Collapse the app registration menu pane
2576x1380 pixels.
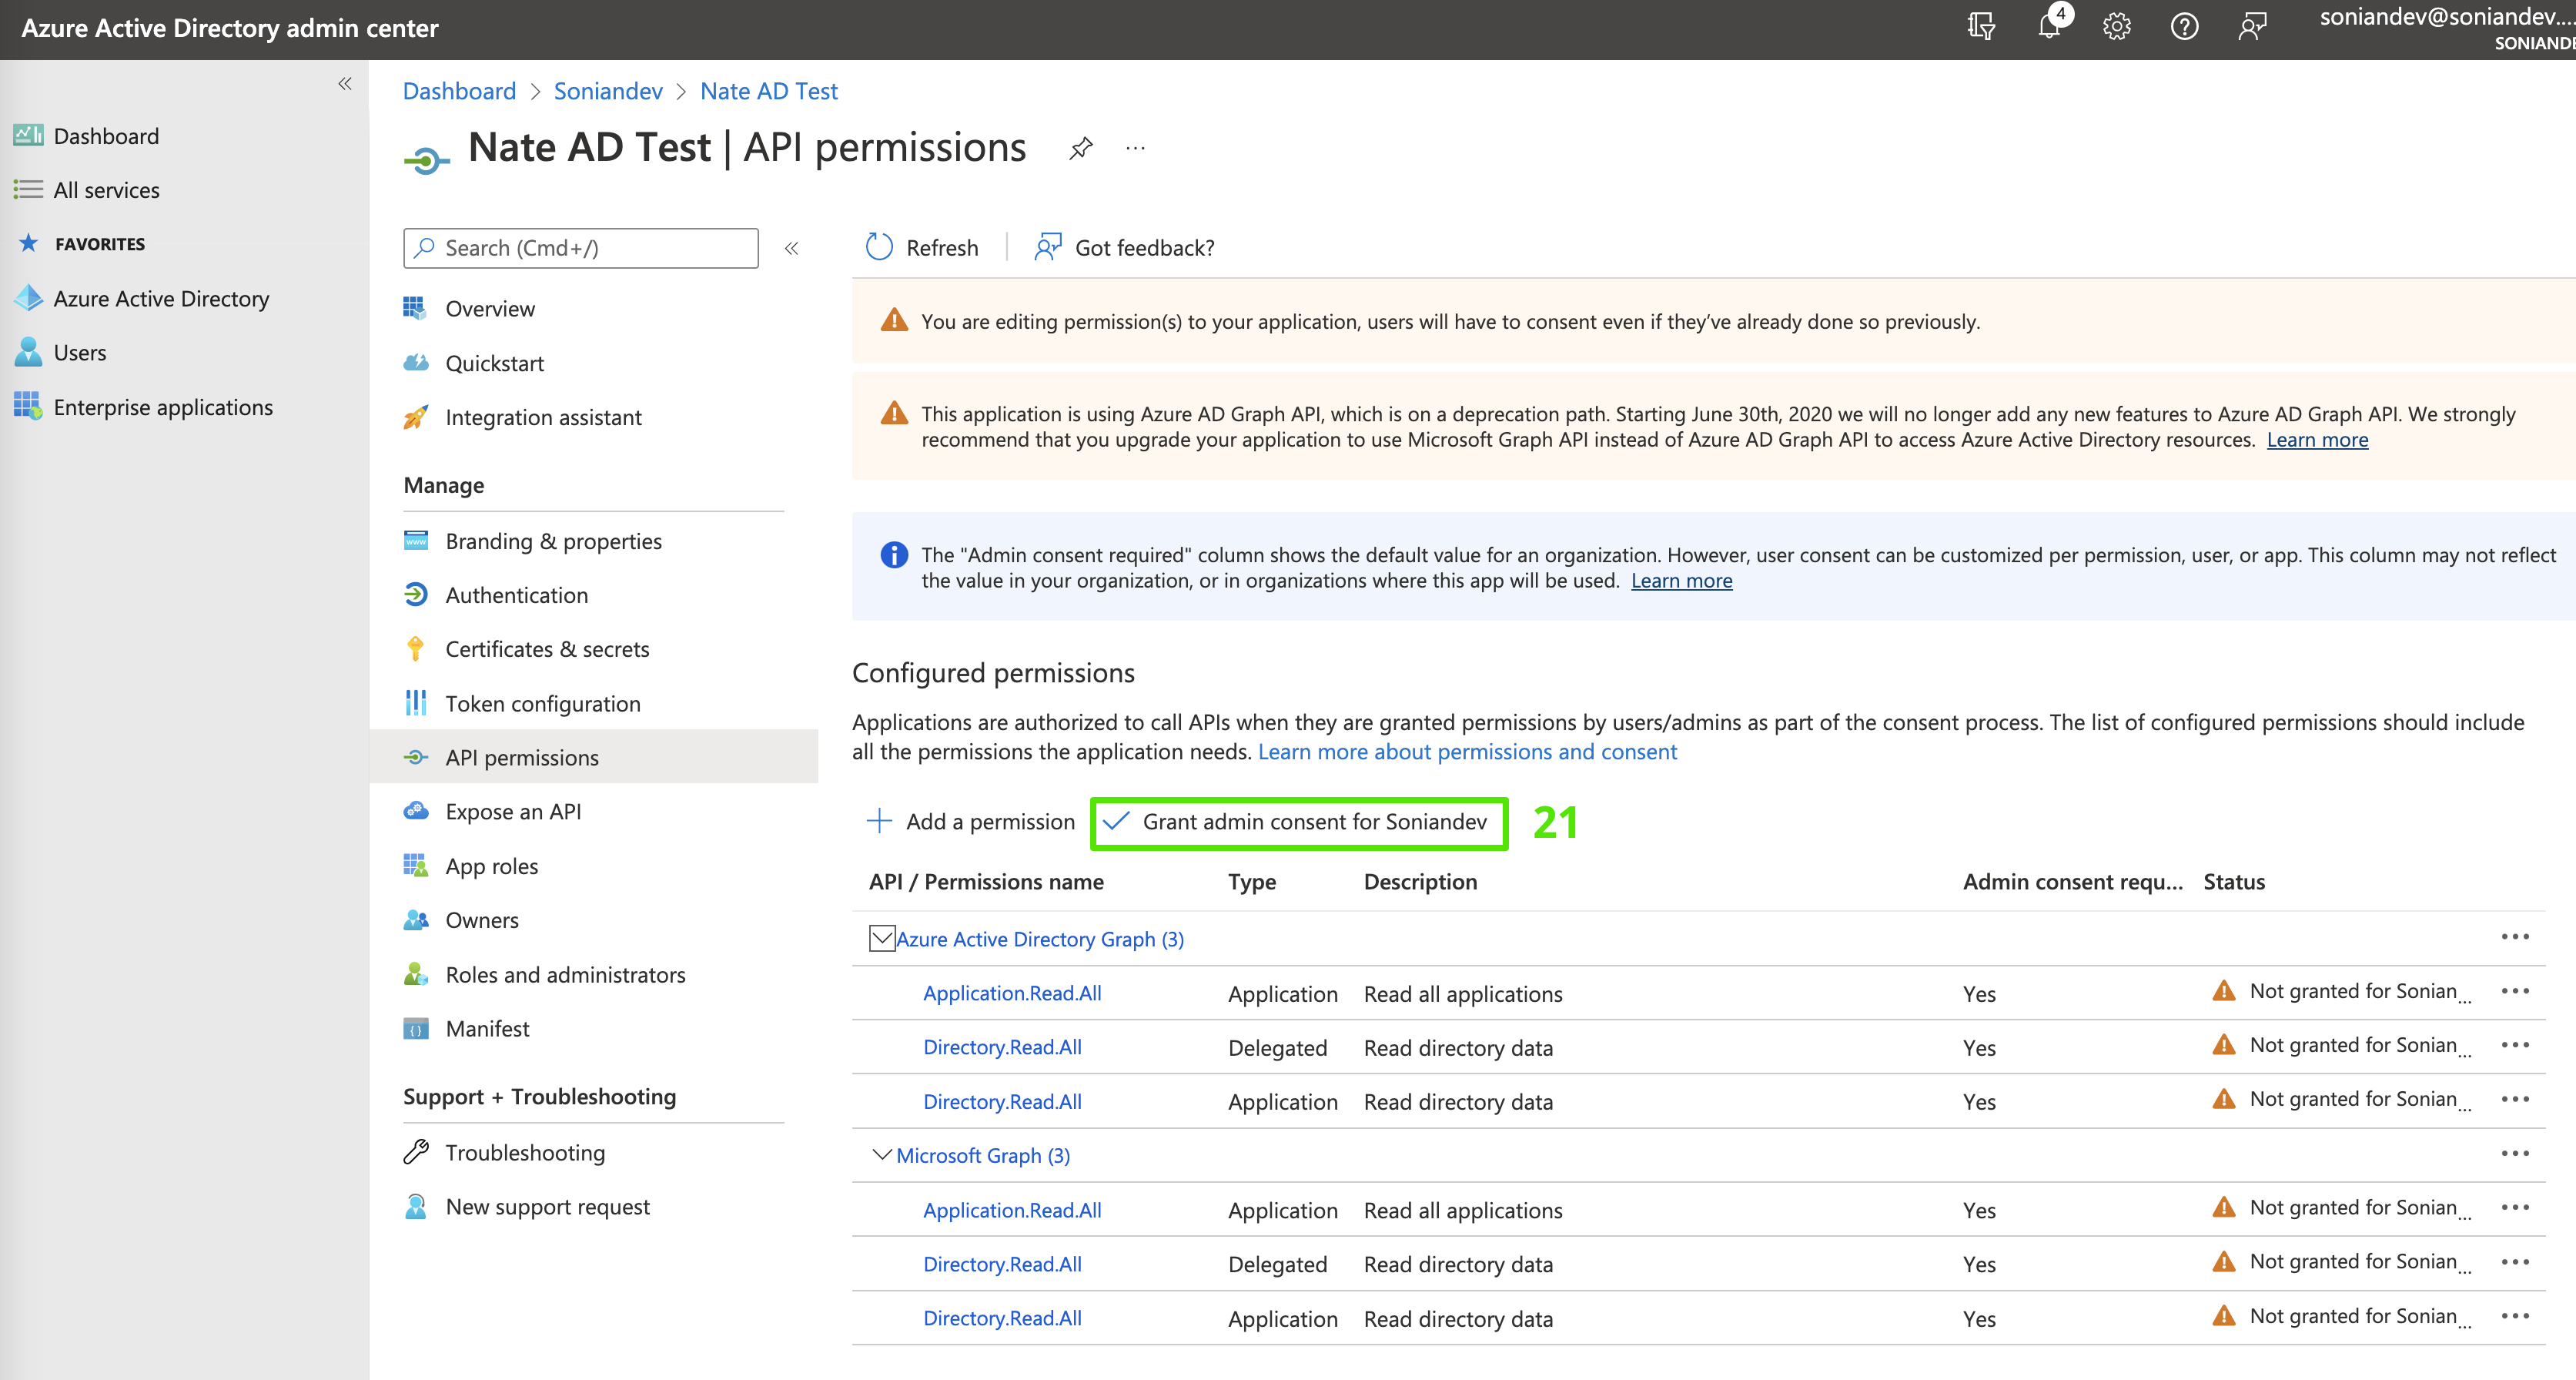click(791, 248)
